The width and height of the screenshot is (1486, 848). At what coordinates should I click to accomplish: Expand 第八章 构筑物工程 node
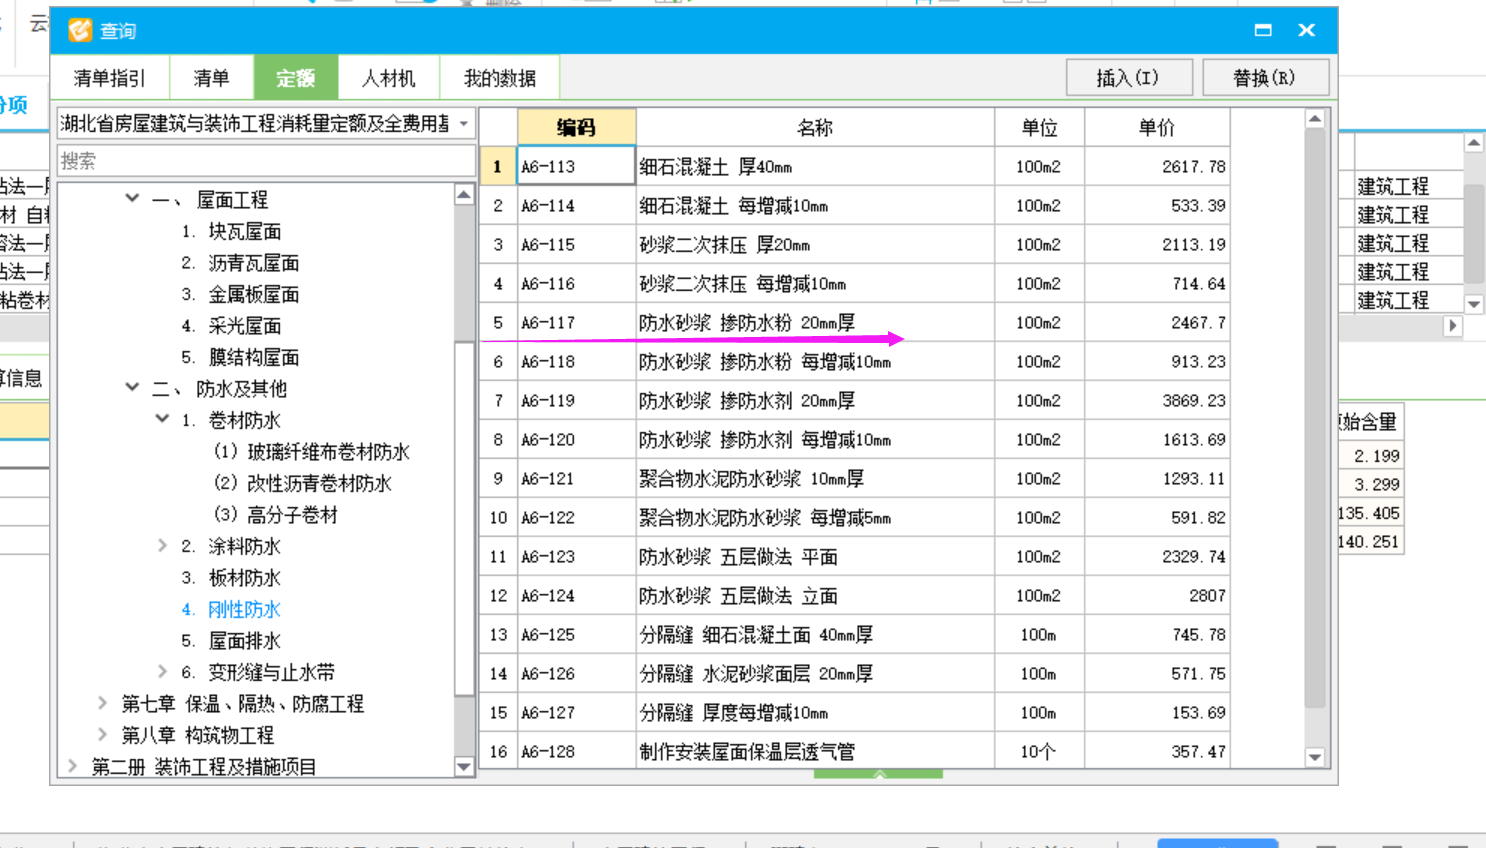(x=102, y=734)
